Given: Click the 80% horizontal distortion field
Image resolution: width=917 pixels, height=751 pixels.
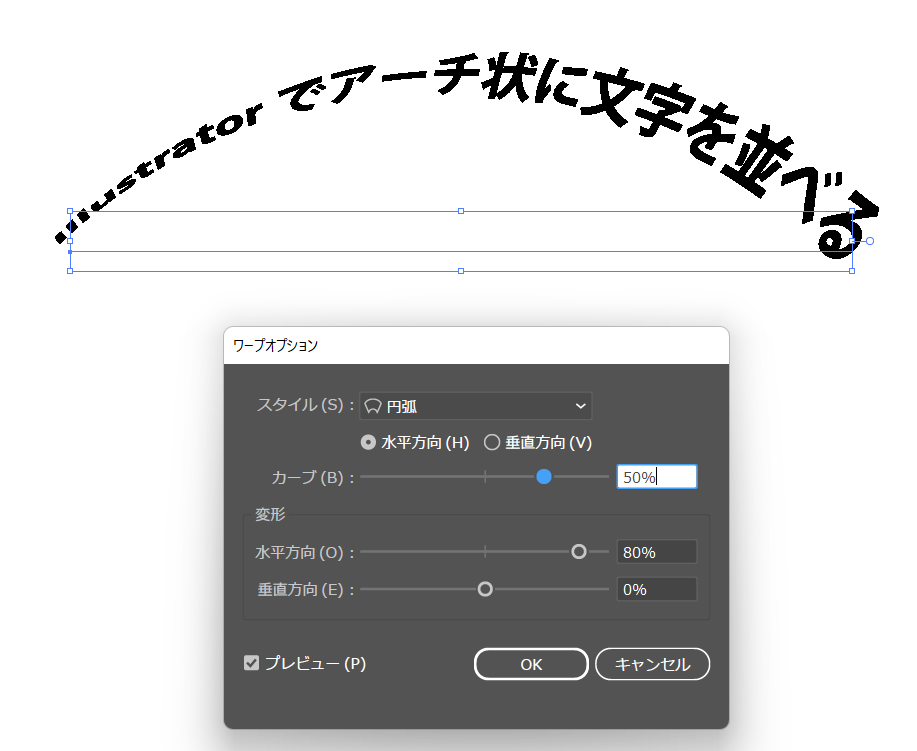Looking at the screenshot, I should [x=657, y=552].
